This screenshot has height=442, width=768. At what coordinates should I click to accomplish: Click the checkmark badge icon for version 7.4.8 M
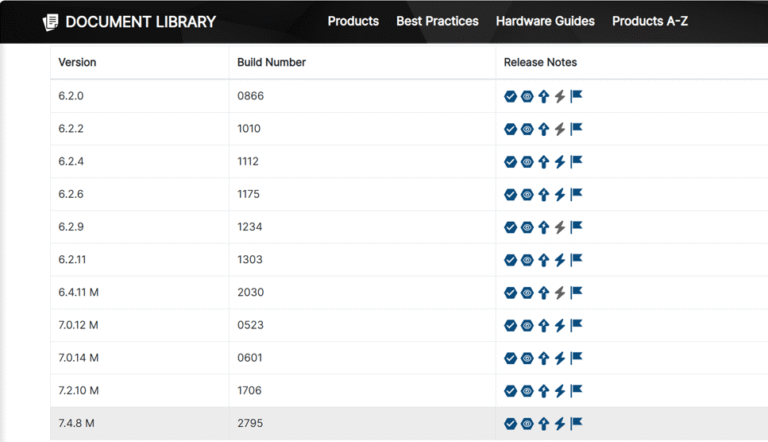coord(510,424)
